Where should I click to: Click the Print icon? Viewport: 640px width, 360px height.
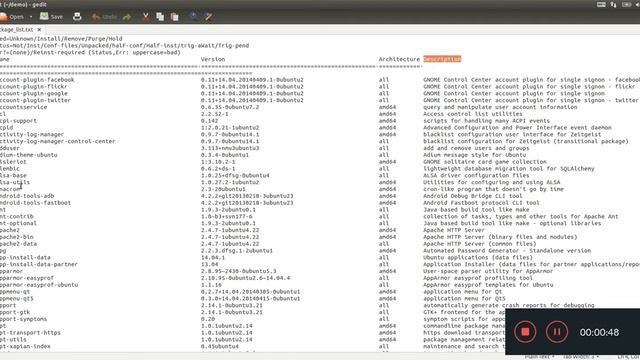[x=77, y=17]
